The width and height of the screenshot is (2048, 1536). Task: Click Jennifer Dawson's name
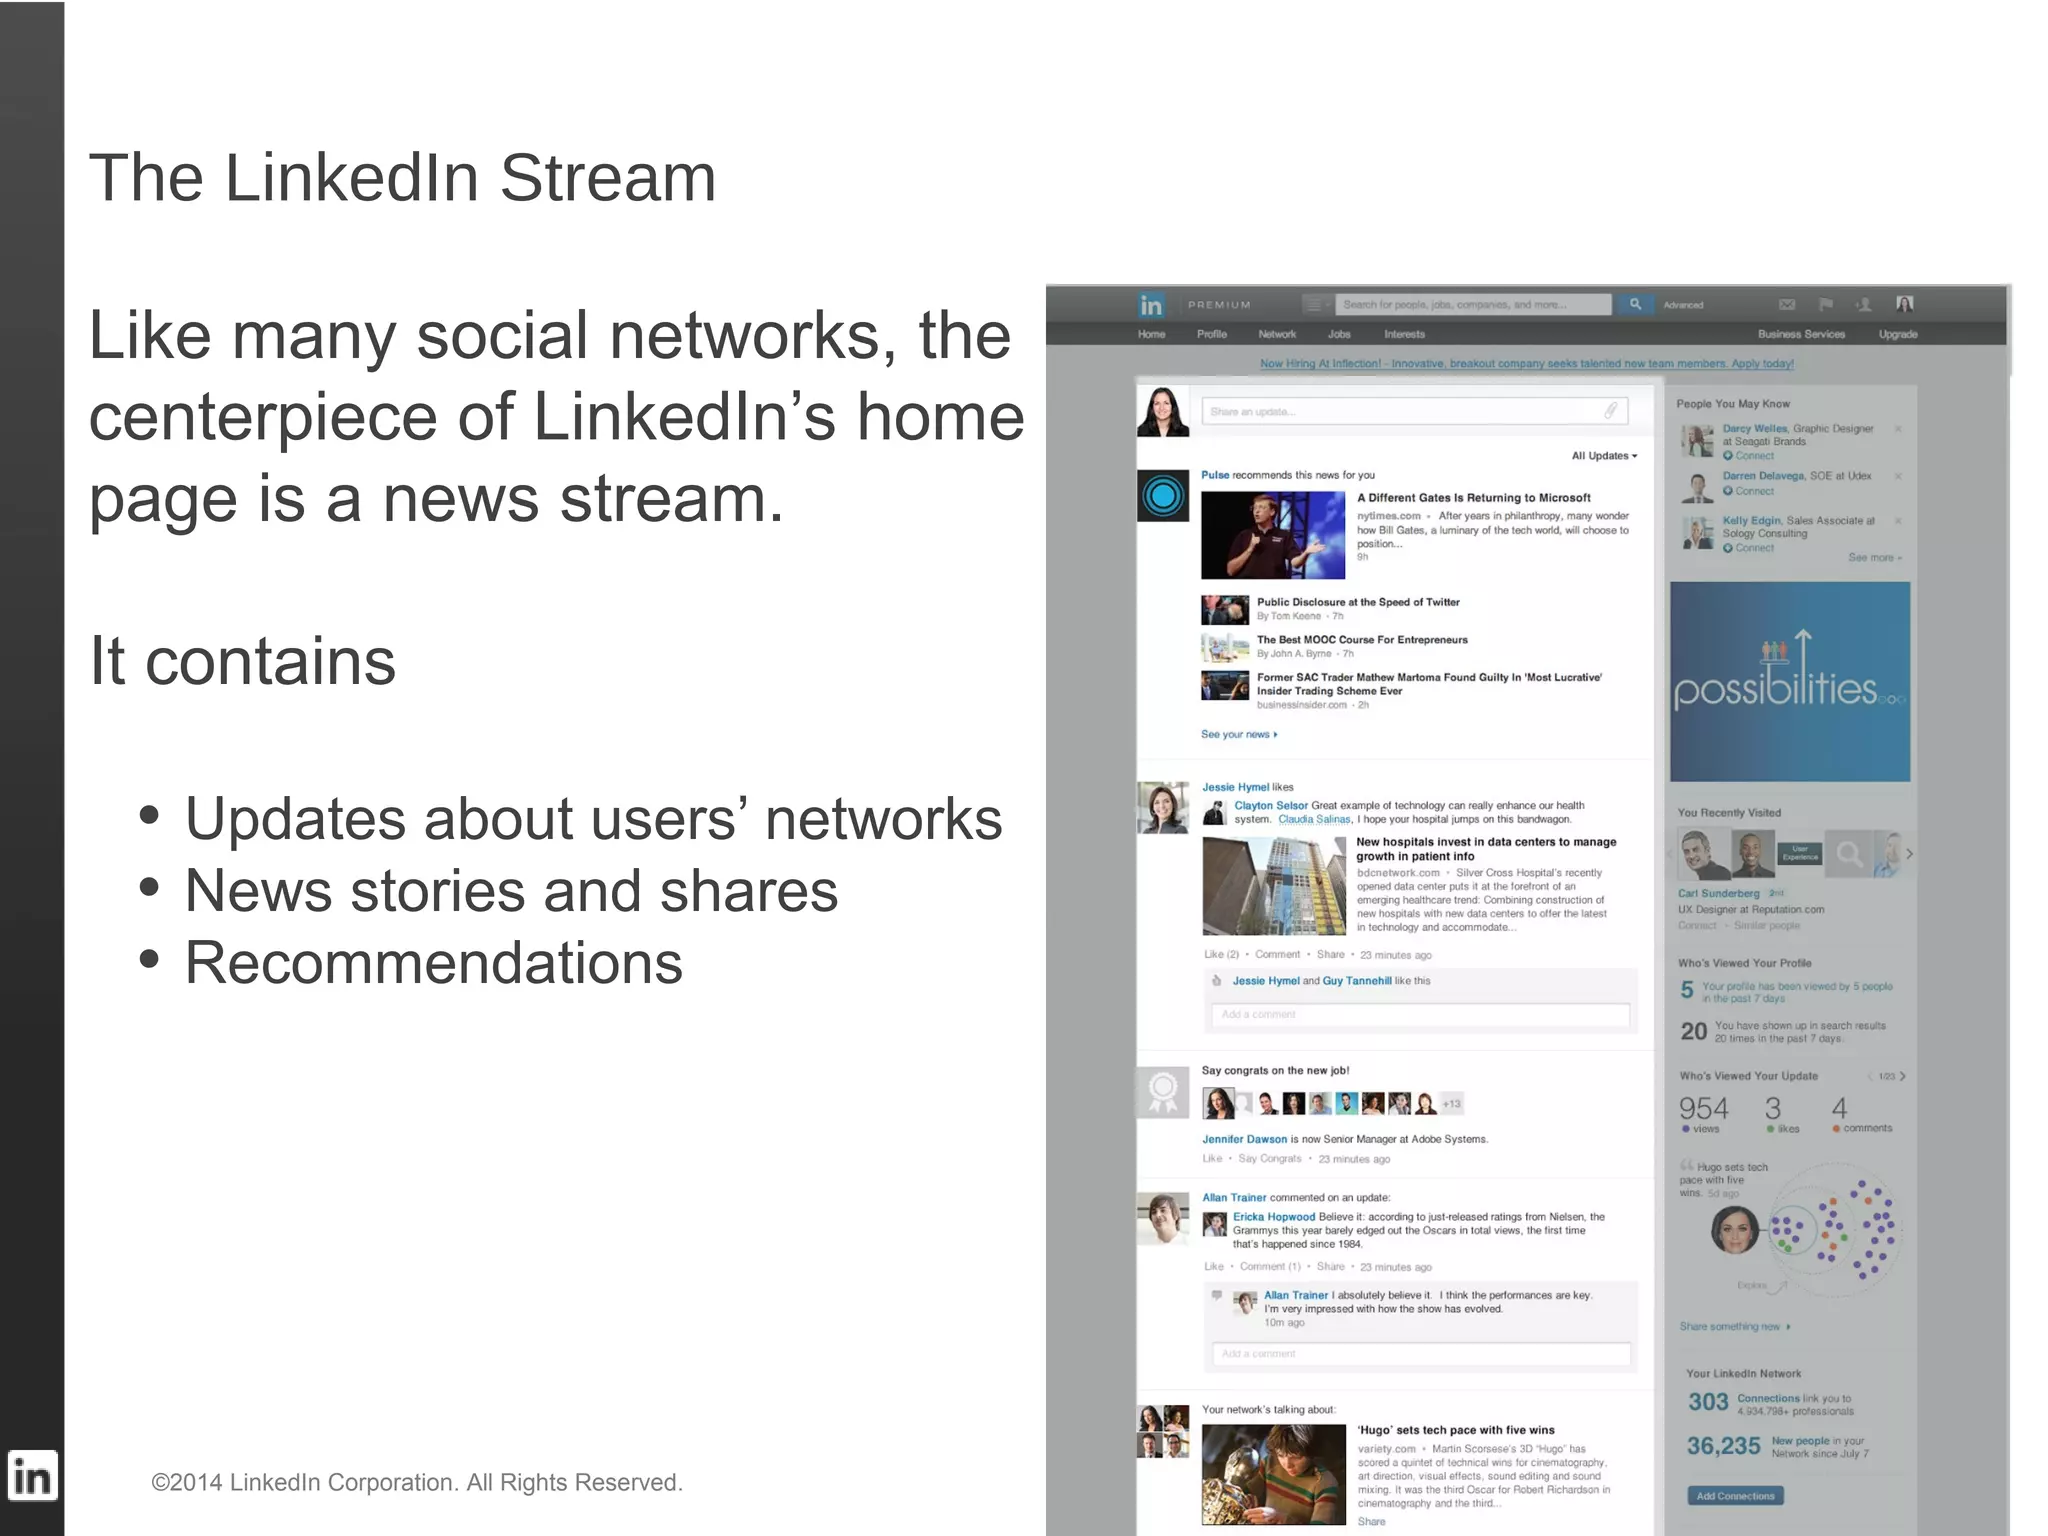point(1244,1139)
